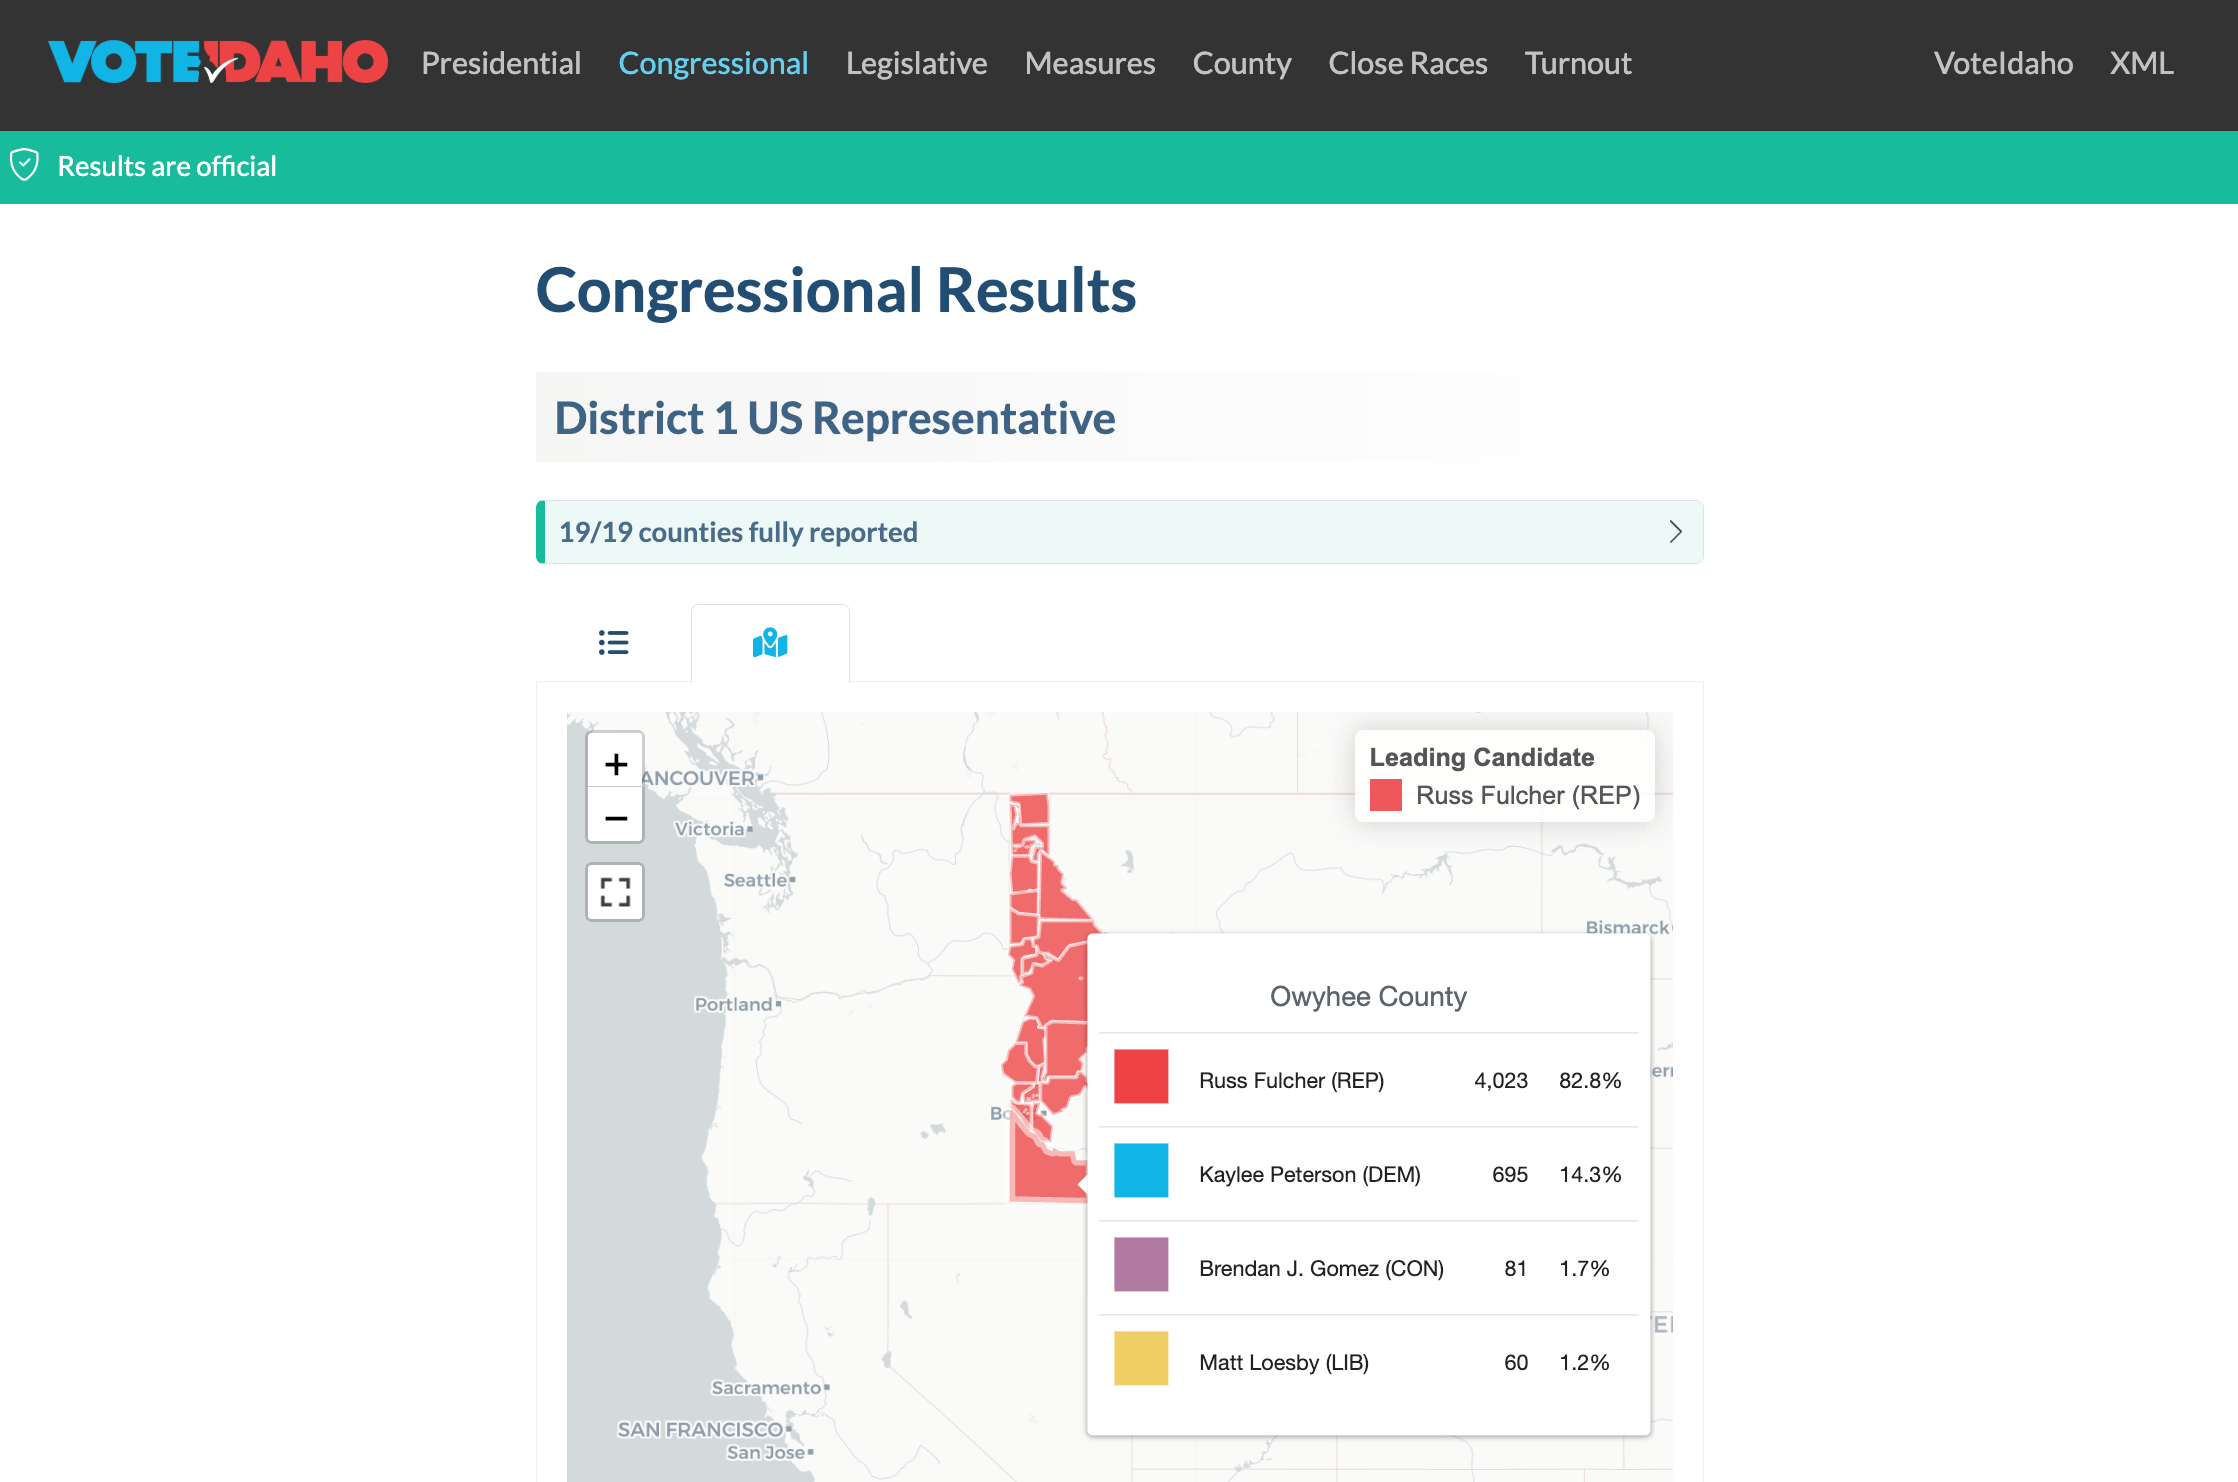
Task: Click Matt Loesby's yellow color swatch
Action: click(1141, 1359)
